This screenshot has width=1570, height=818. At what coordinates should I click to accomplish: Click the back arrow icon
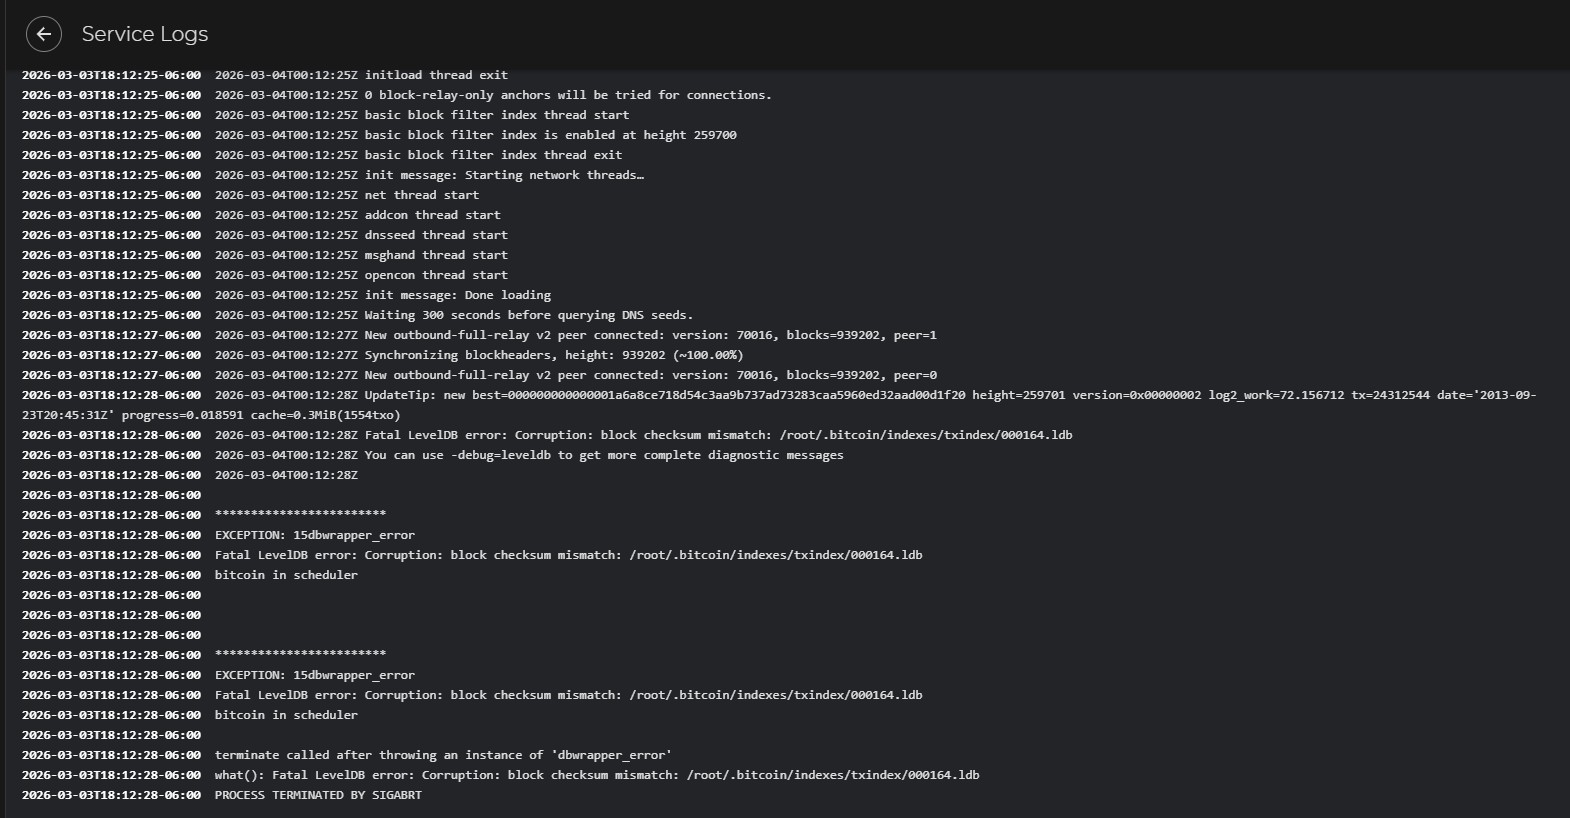pyautogui.click(x=44, y=34)
